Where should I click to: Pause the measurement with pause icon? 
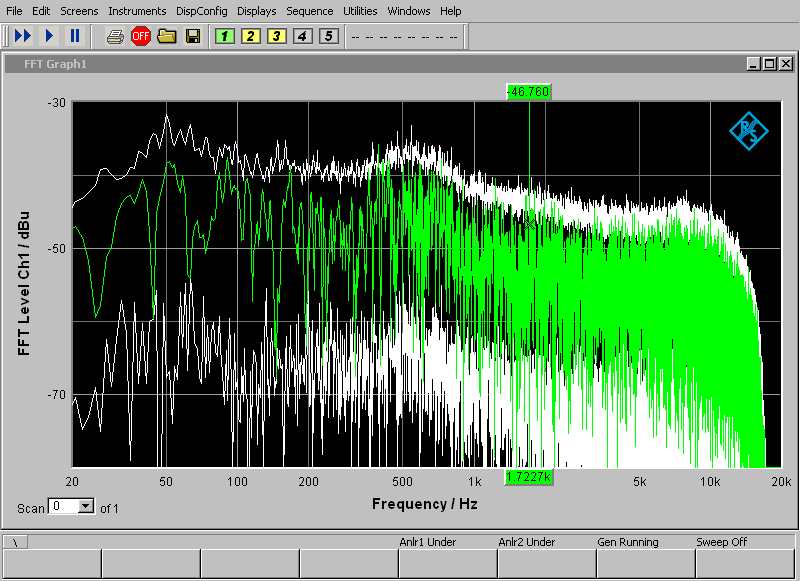75,36
